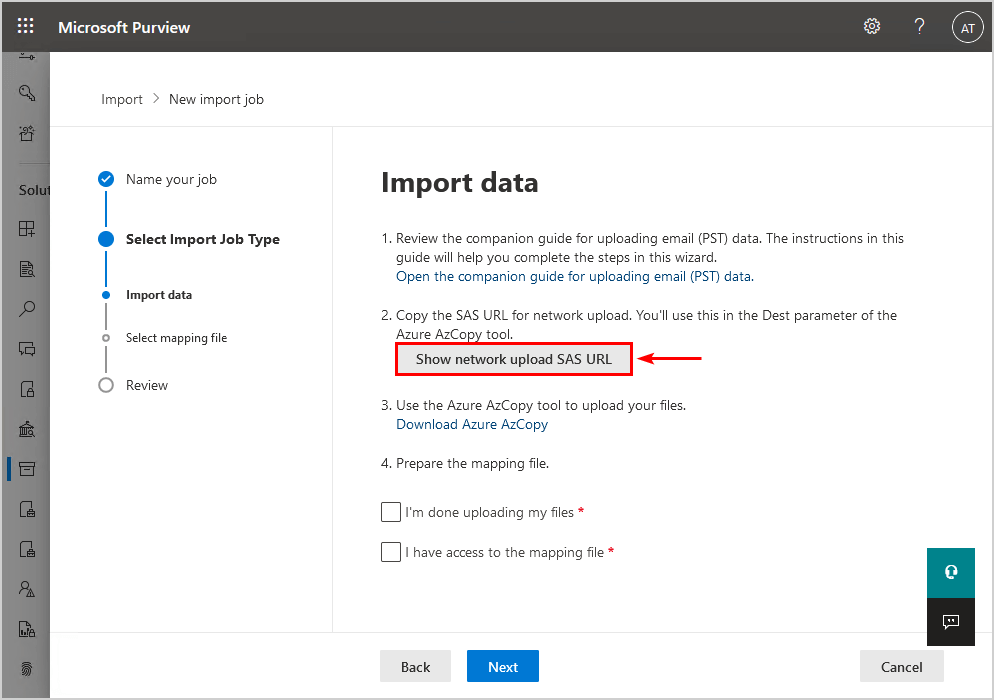This screenshot has width=994, height=700.
Task: Open the AT account avatar menu
Action: (966, 27)
